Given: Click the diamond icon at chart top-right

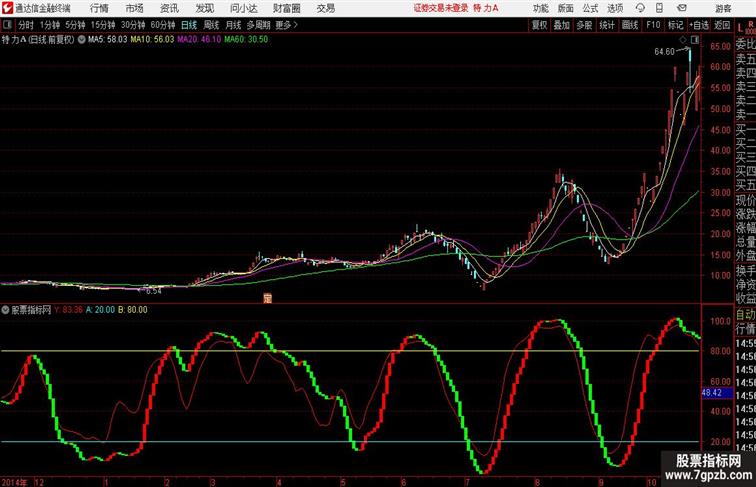Looking at the screenshot, I should [x=683, y=40].
